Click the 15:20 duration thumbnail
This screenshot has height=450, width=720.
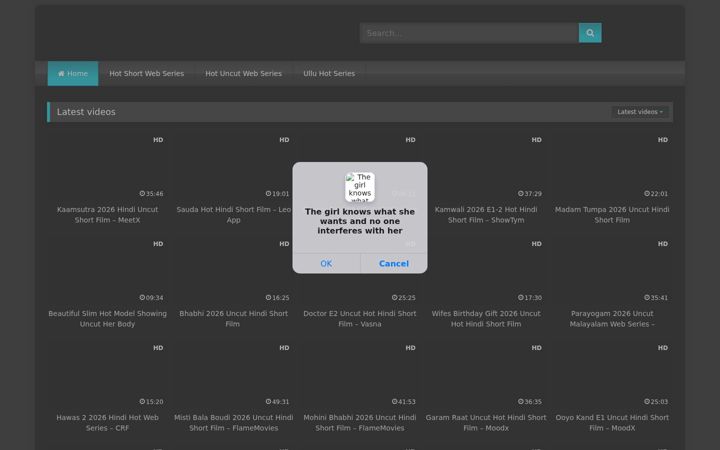(107, 375)
